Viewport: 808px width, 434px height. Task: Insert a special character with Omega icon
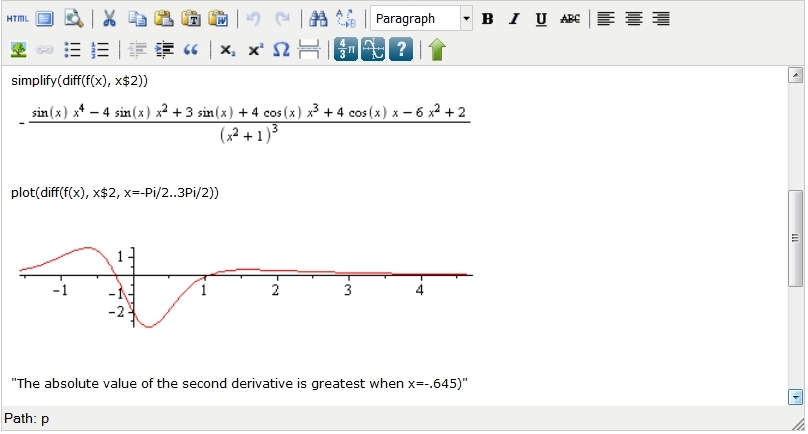point(282,49)
